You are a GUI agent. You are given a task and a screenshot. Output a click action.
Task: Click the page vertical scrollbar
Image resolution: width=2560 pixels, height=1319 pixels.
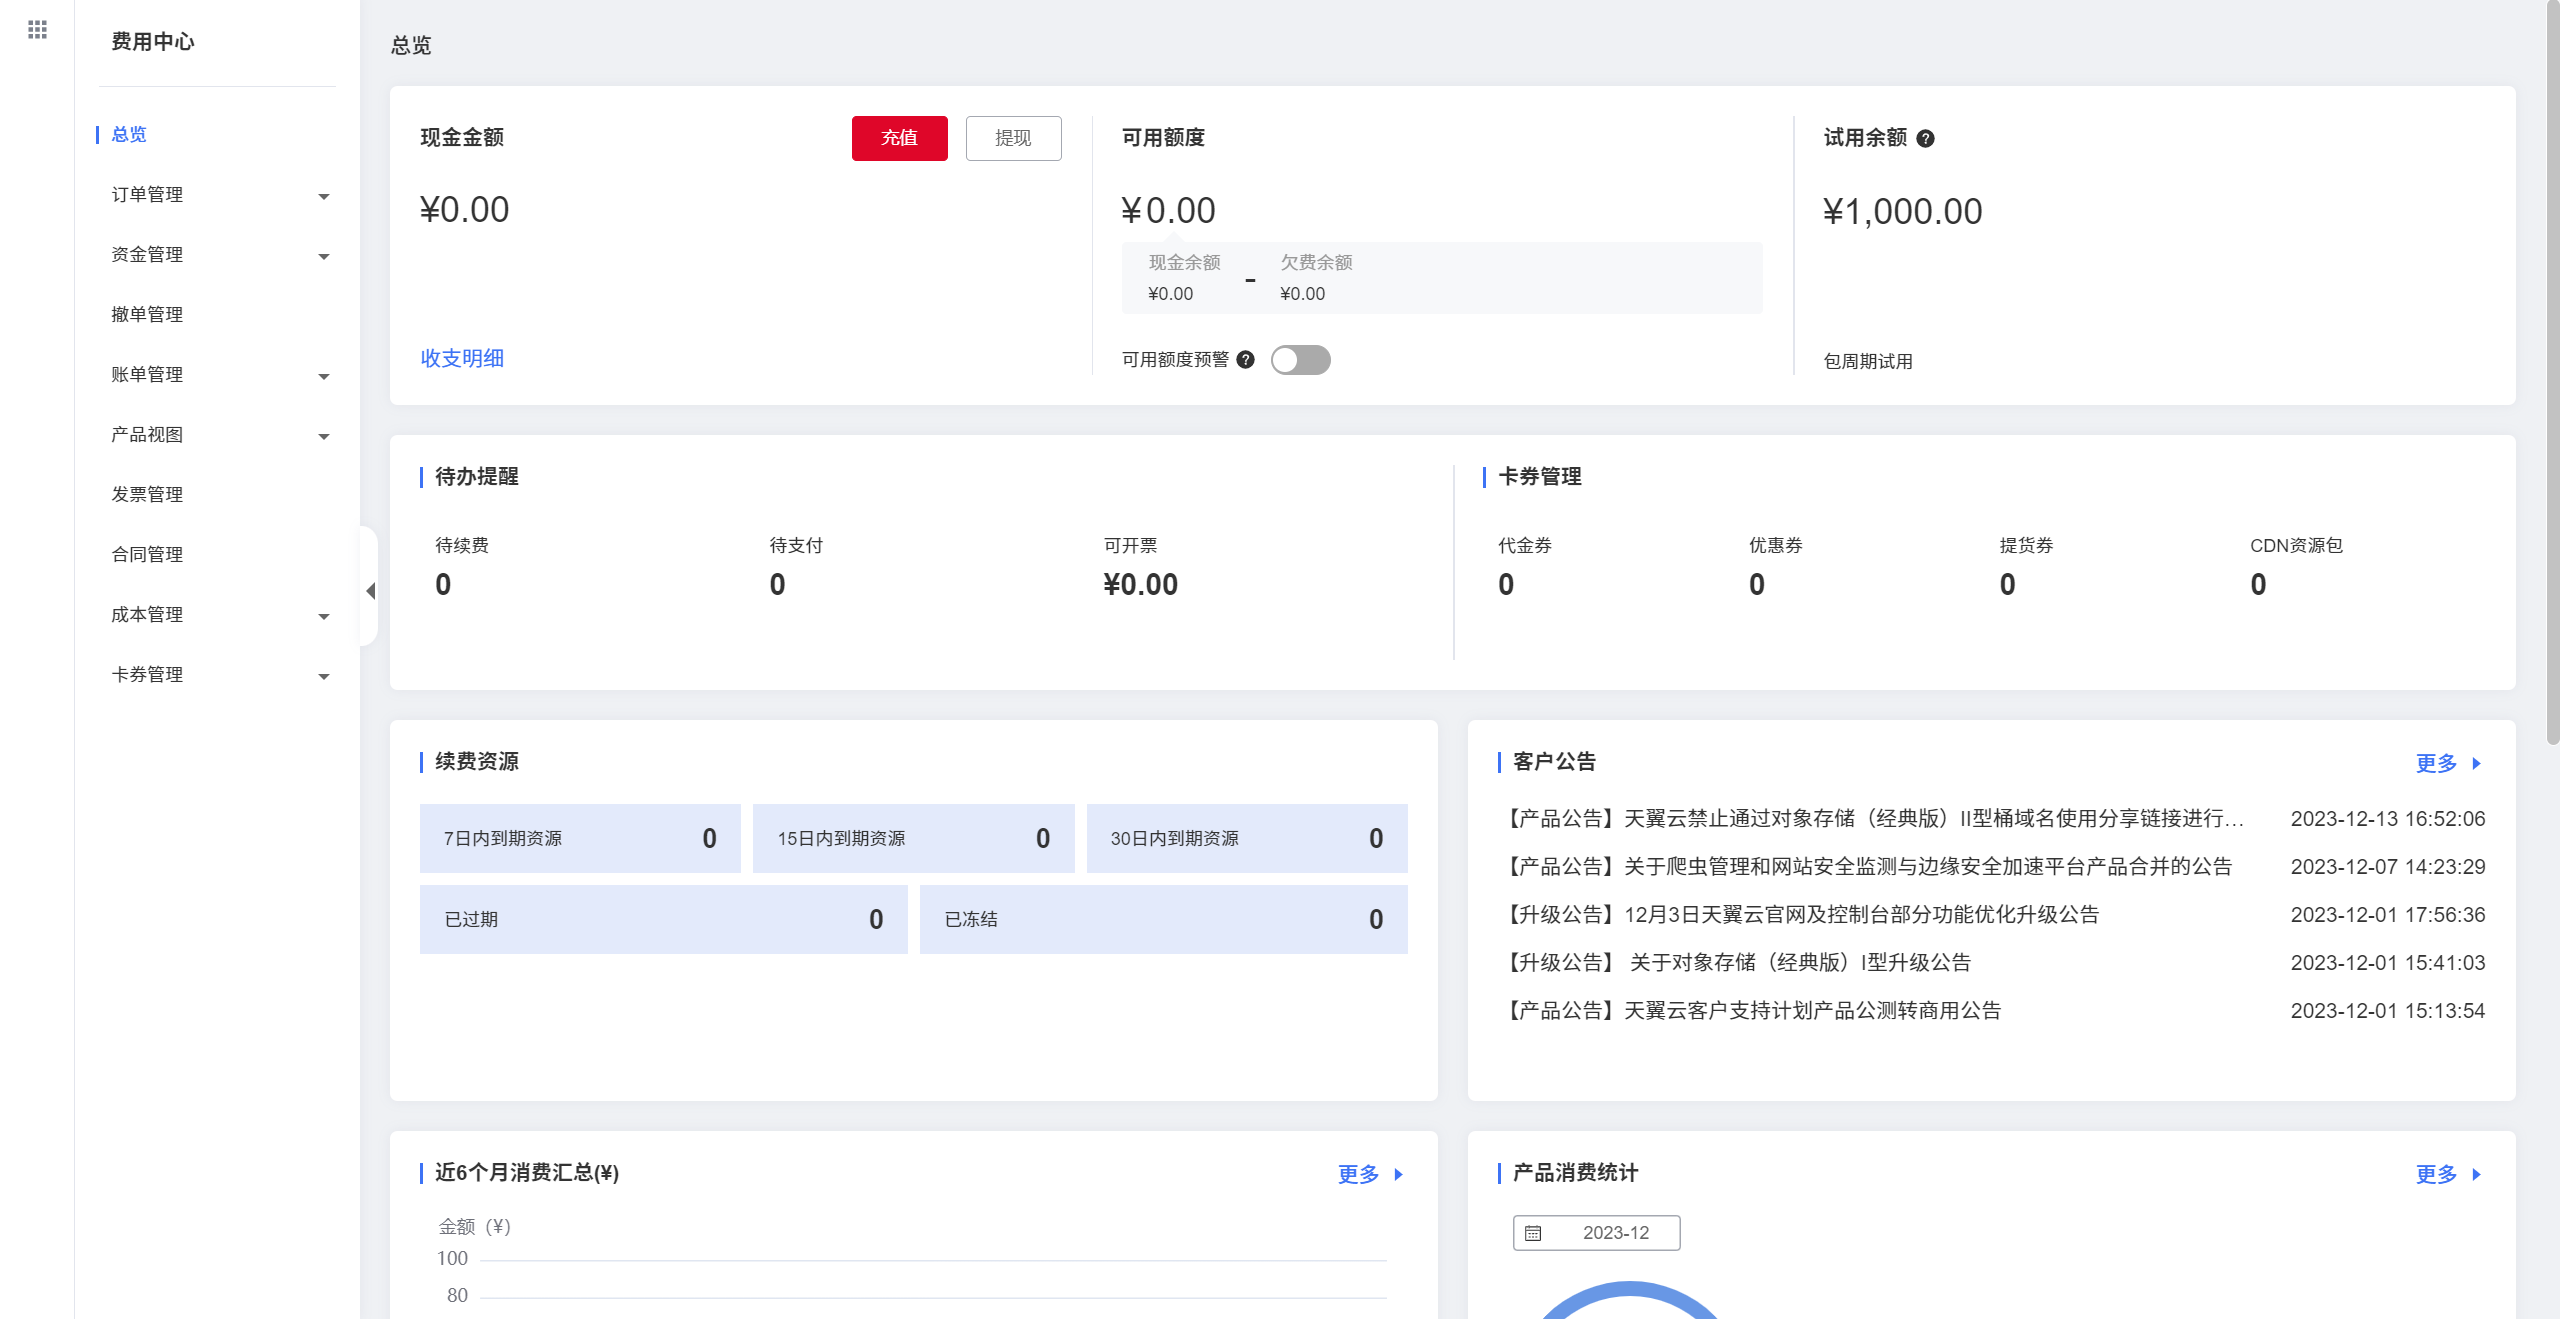point(2552,370)
